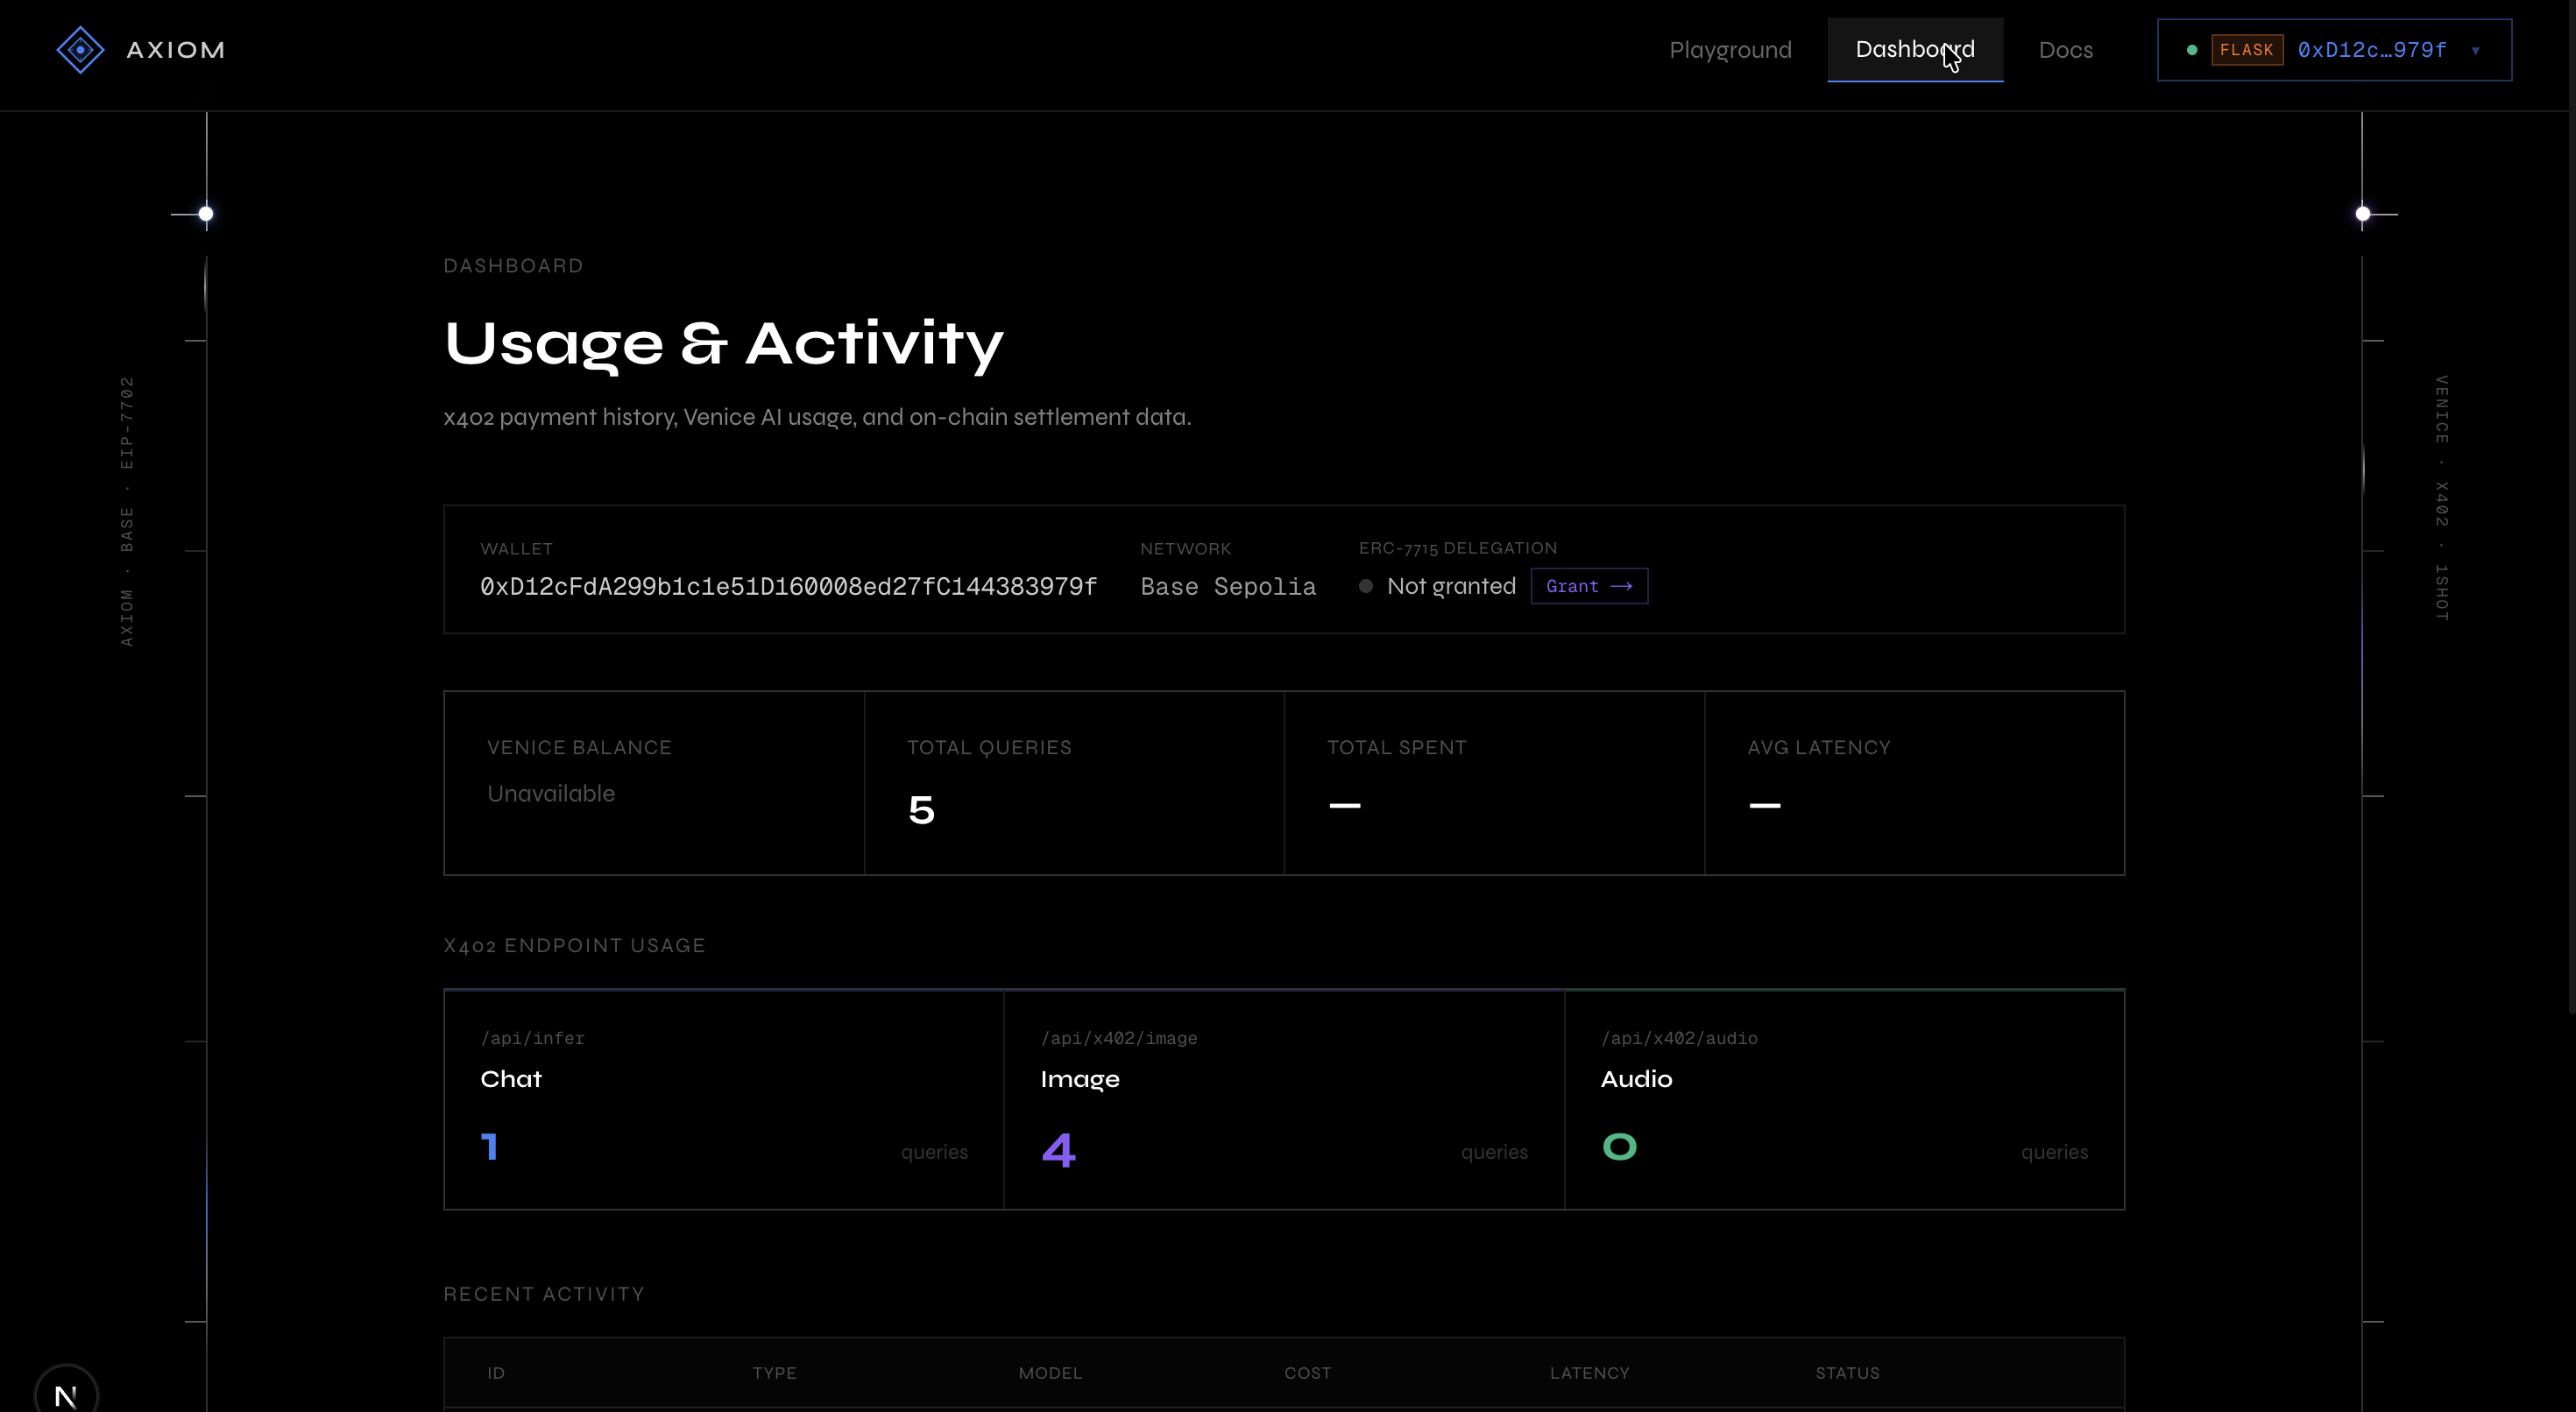Click the MODEL column header
Screen dimensions: 2576x1412
[x=1050, y=1373]
